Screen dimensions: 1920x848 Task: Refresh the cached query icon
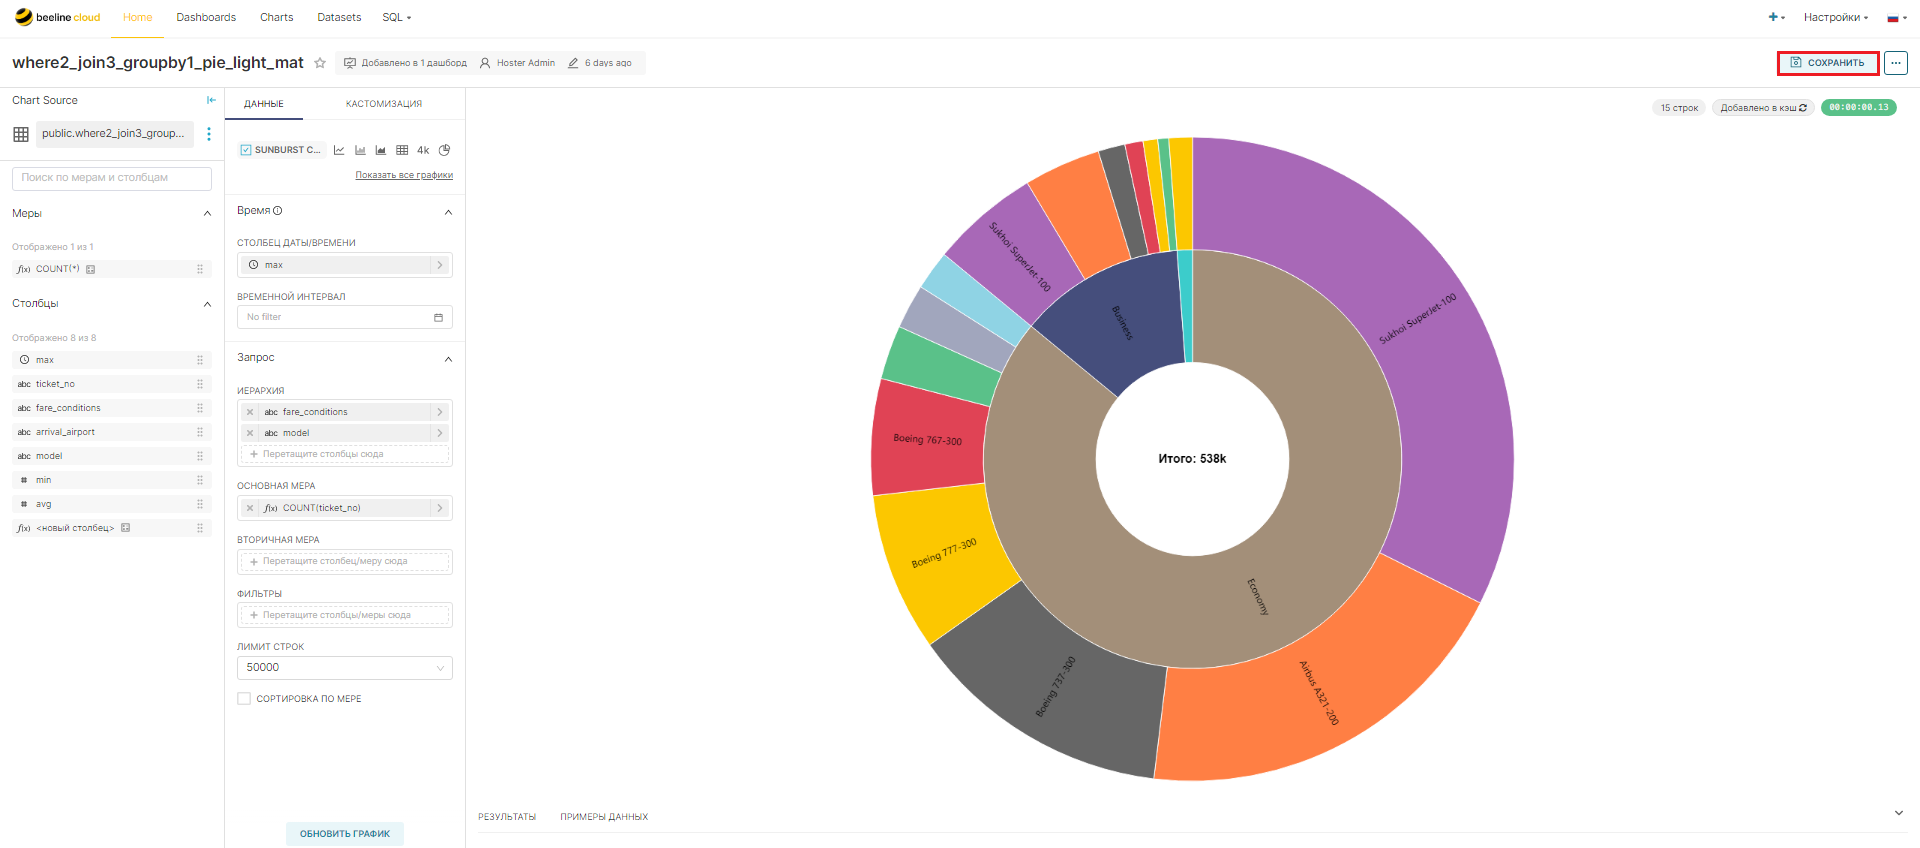point(1803,108)
